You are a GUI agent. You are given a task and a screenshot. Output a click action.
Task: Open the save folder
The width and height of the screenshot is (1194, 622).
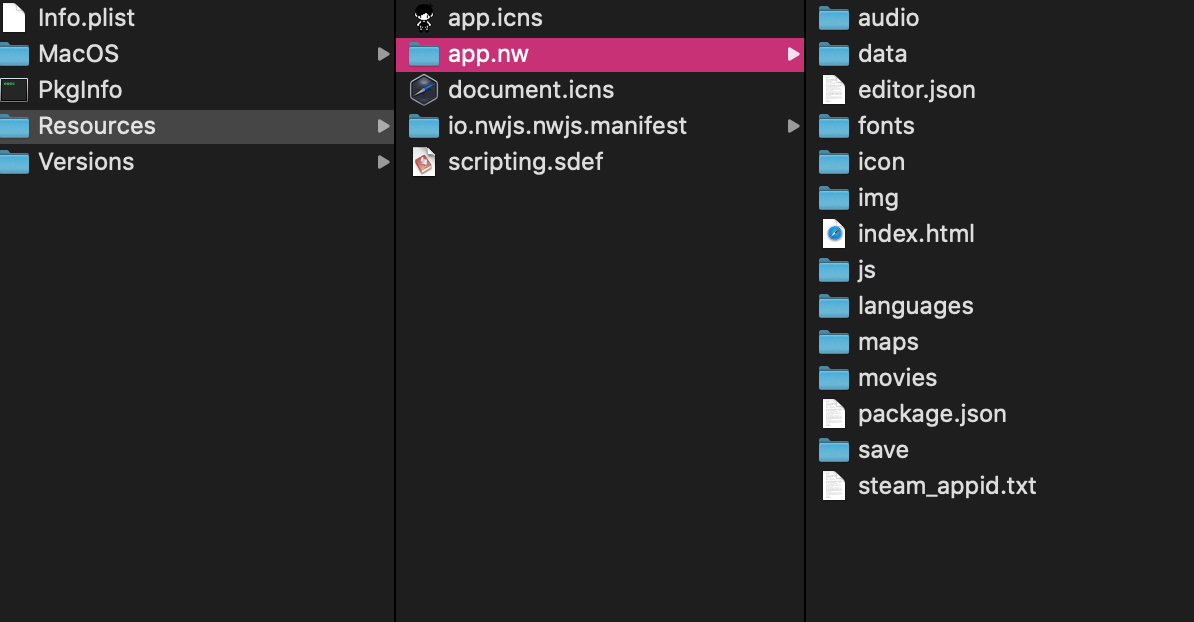(x=882, y=450)
